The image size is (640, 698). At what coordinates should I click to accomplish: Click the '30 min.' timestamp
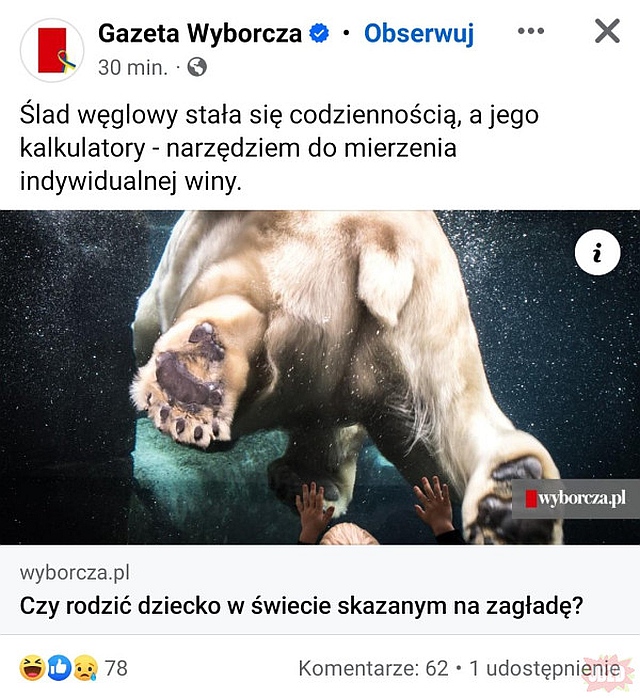coord(133,68)
